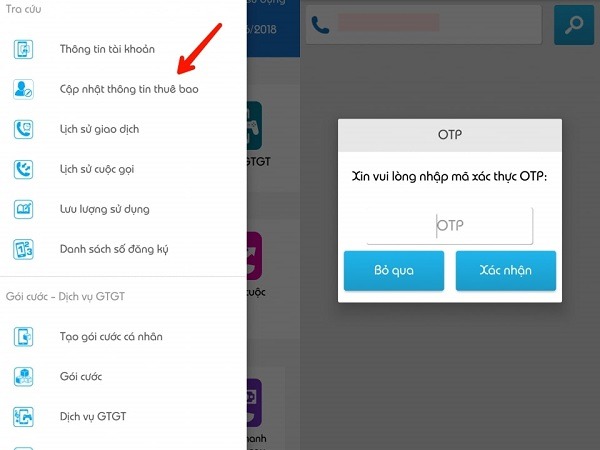The width and height of the screenshot is (600, 450).
Task: Click the Lịch sử giao dịch phone icon
Action: coord(23,129)
